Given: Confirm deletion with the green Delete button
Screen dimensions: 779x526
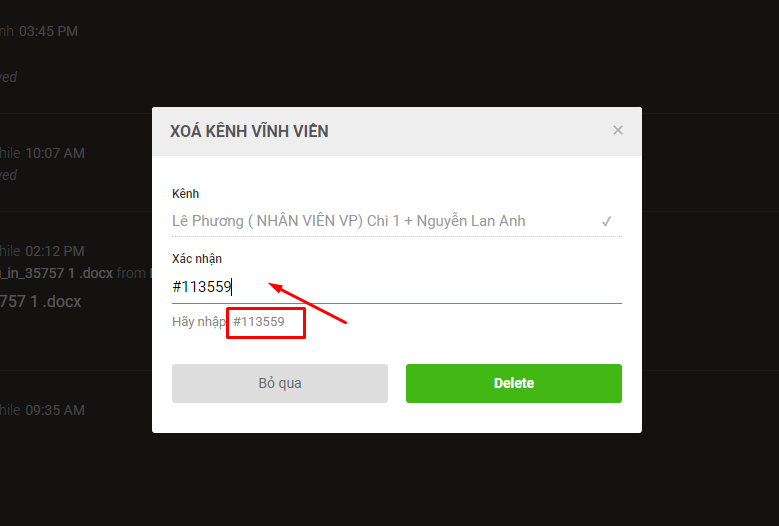Looking at the screenshot, I should tap(514, 383).
